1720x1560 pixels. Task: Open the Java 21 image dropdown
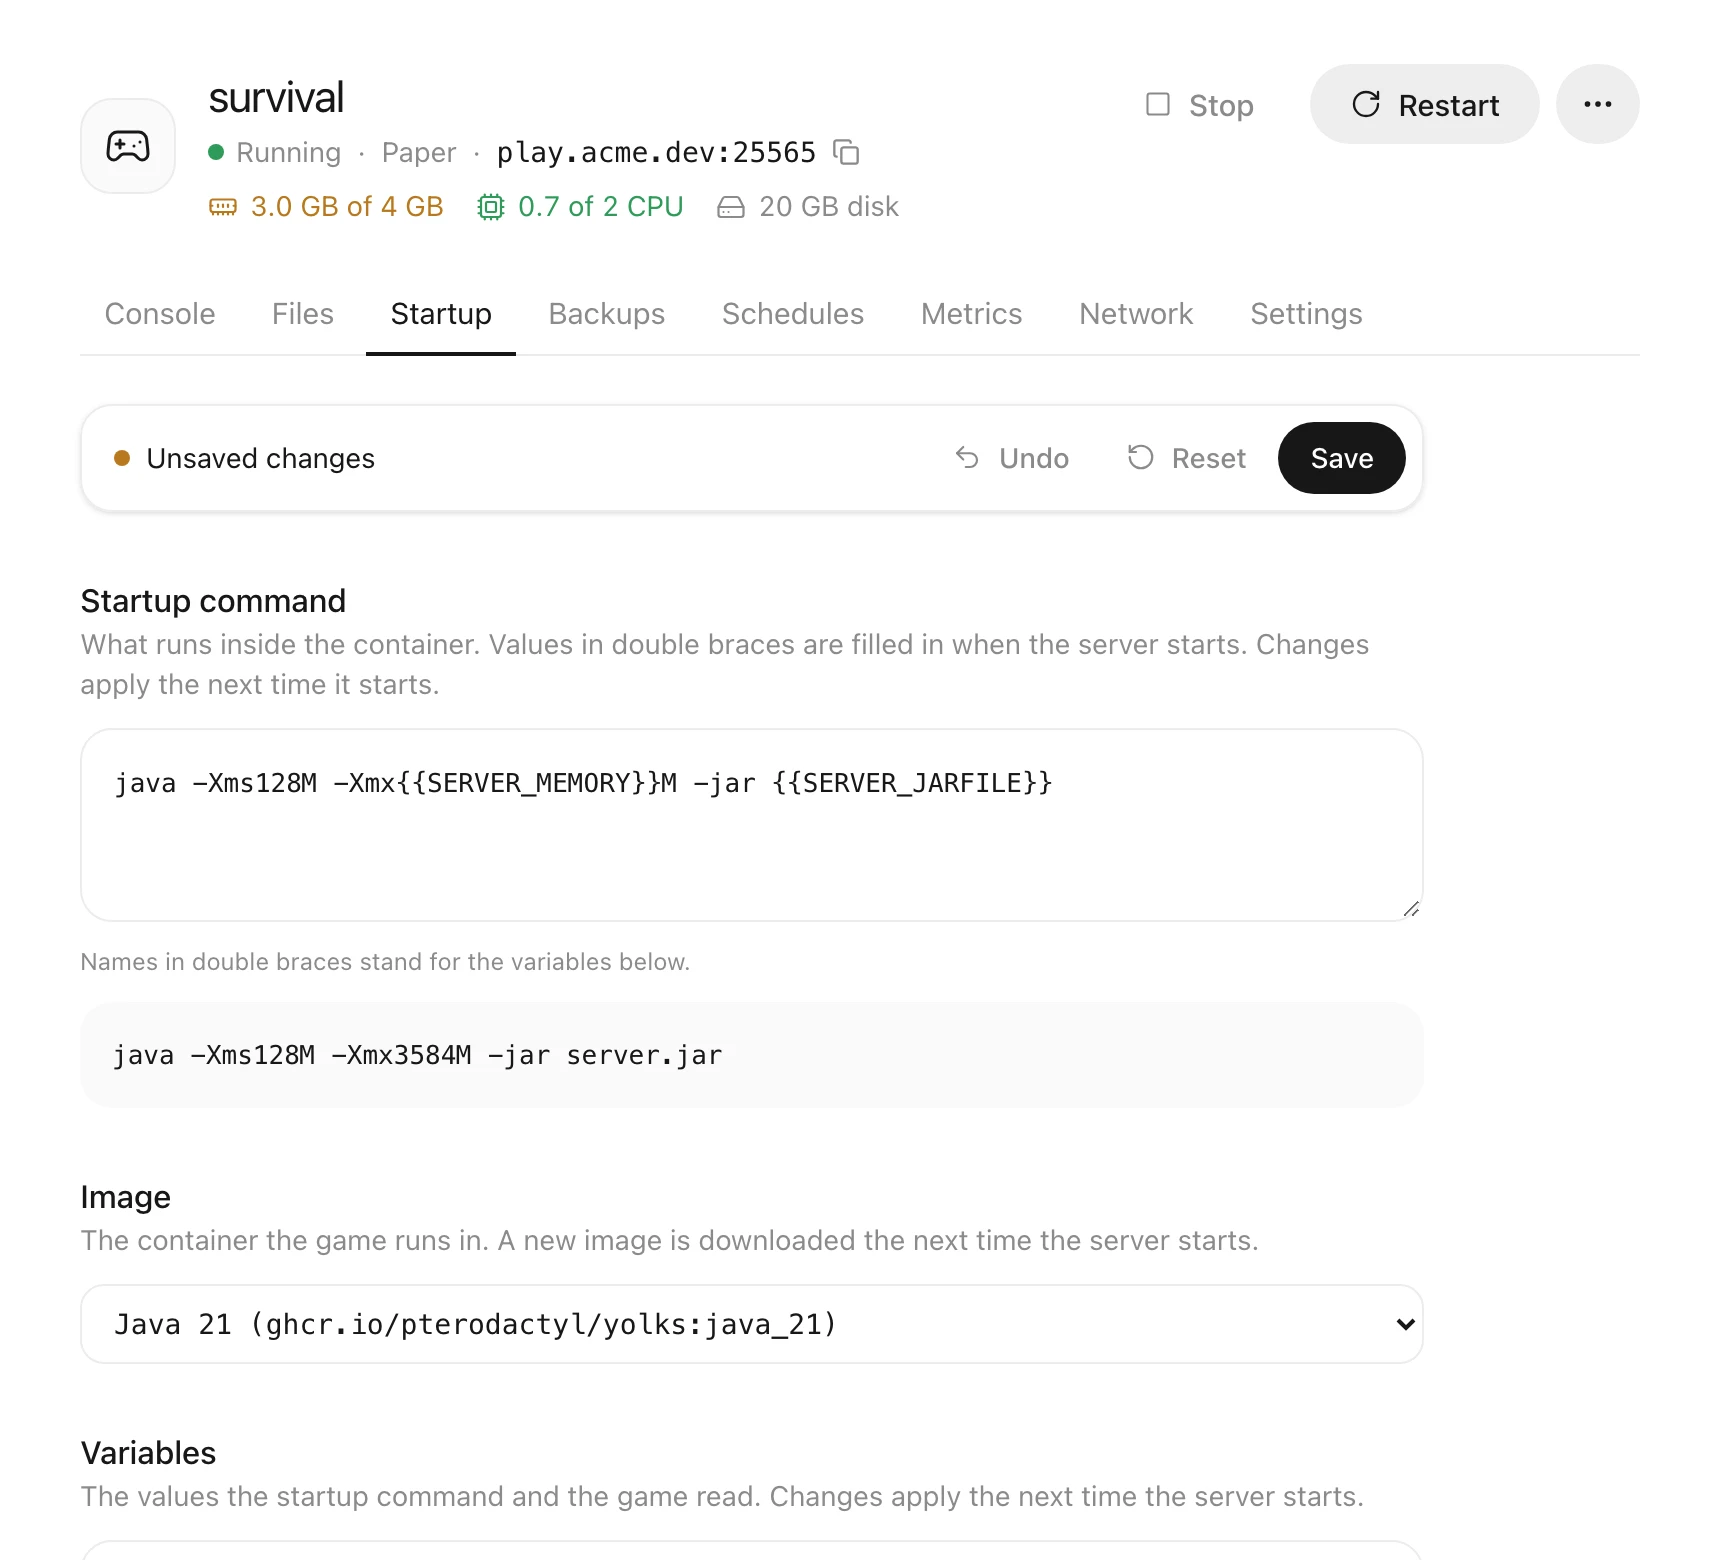(752, 1324)
